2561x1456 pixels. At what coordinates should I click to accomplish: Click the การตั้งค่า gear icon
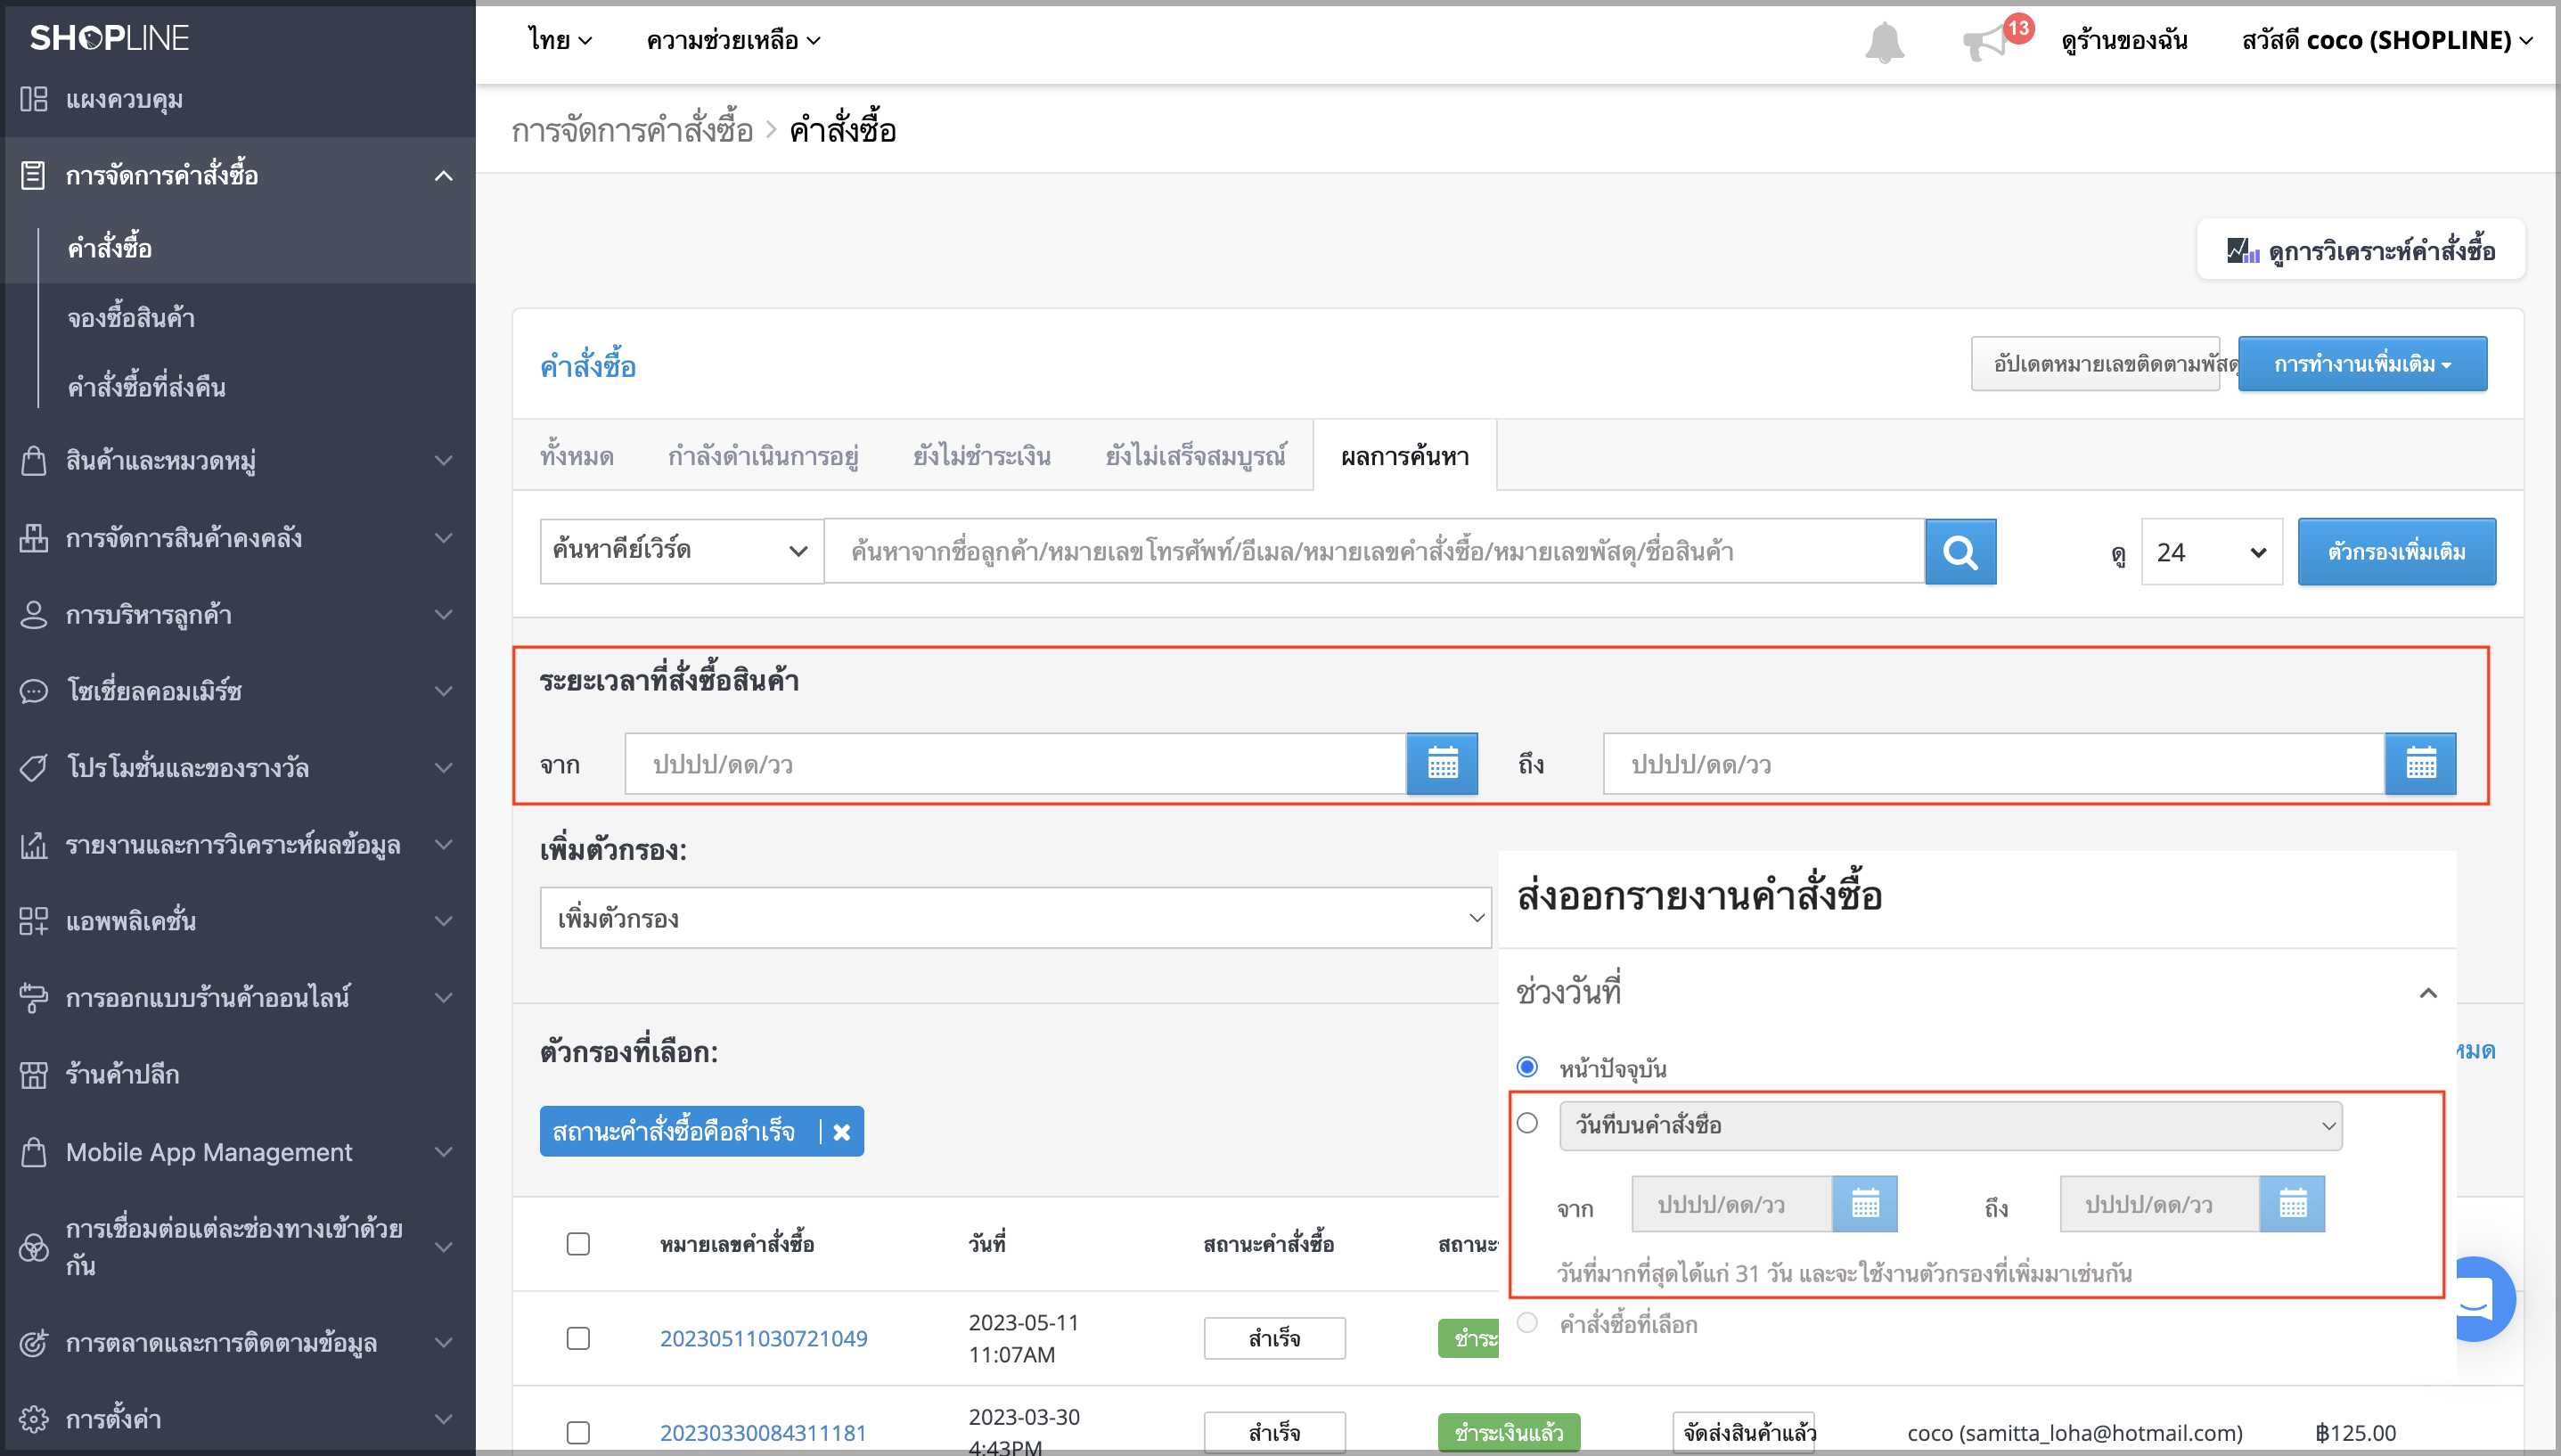point(33,1419)
